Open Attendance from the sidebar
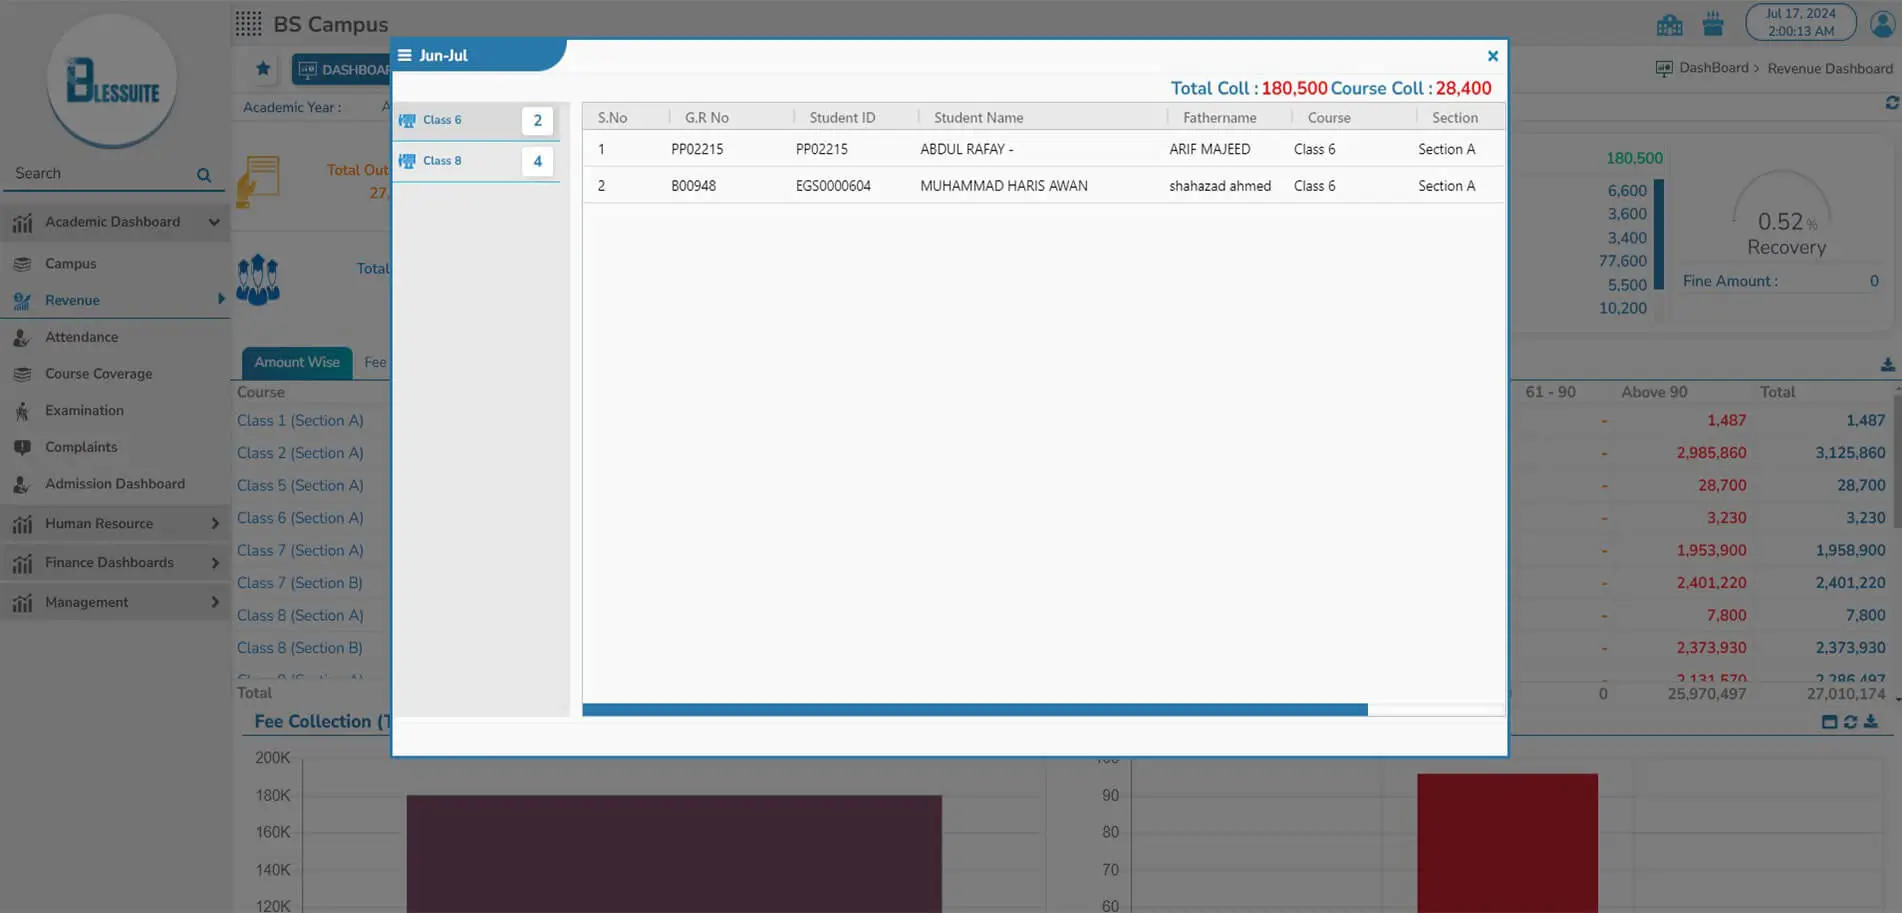1902x913 pixels. coord(81,337)
